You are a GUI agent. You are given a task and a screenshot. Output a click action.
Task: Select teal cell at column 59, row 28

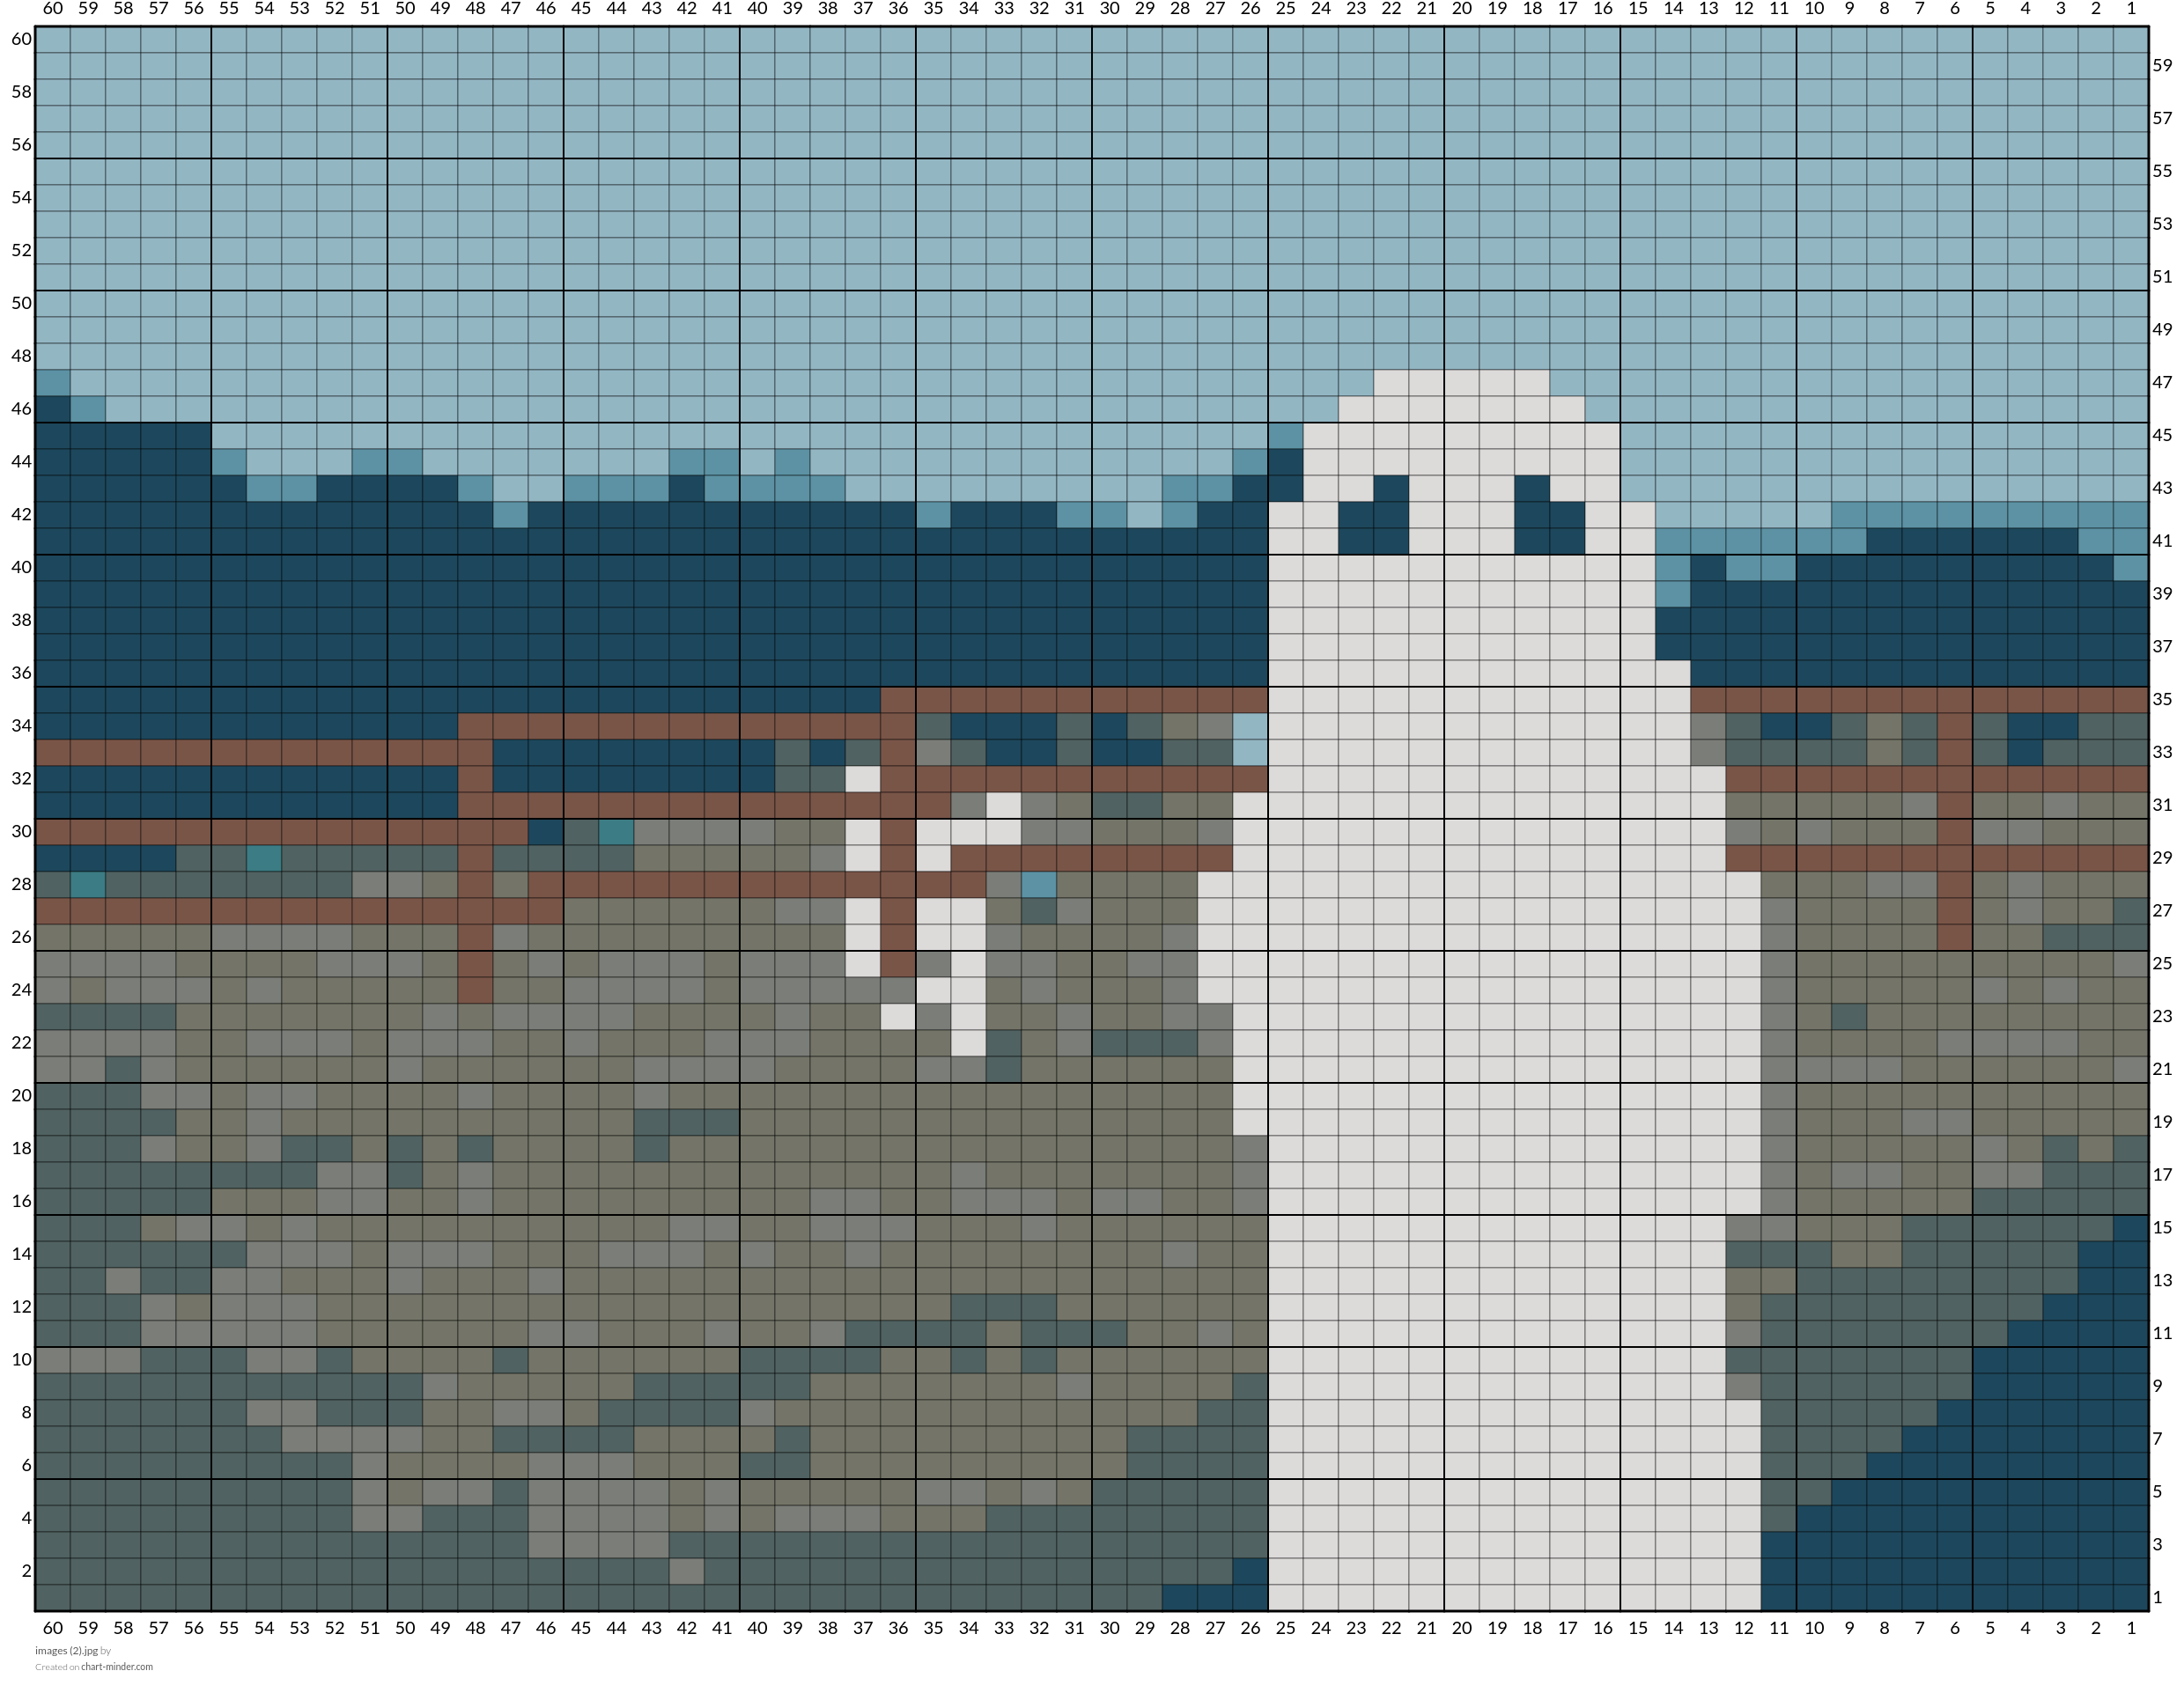[88, 885]
